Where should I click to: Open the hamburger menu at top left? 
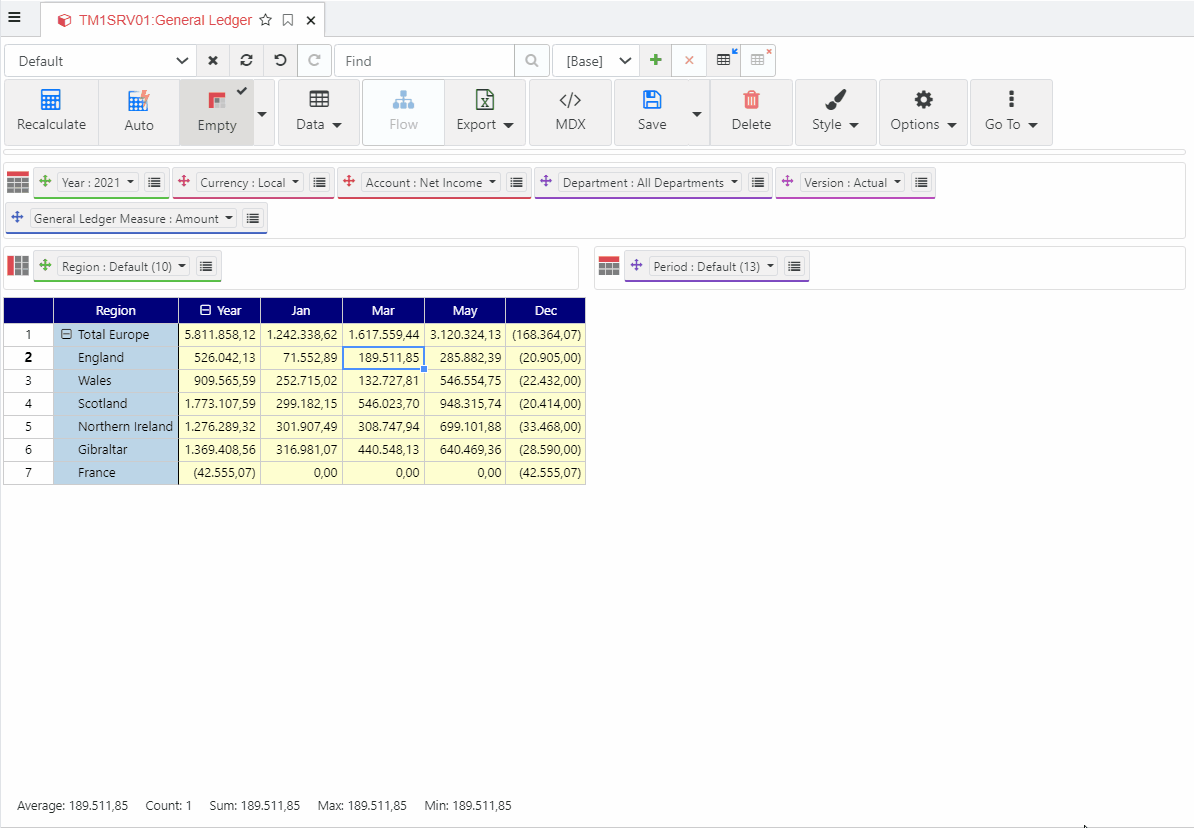[14, 17]
